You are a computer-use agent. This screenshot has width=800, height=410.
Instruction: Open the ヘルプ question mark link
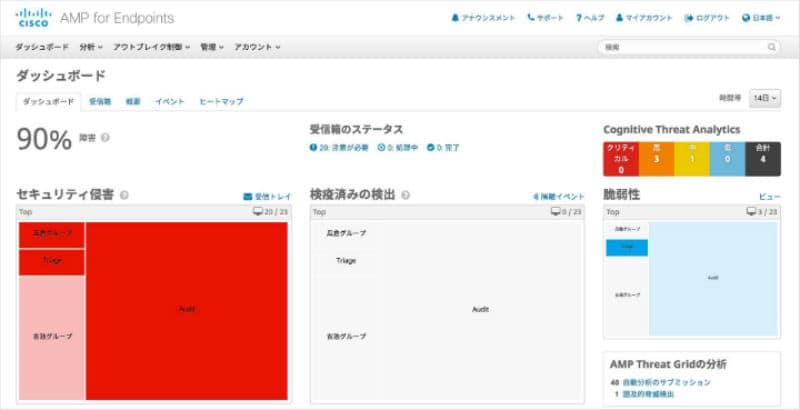point(590,18)
